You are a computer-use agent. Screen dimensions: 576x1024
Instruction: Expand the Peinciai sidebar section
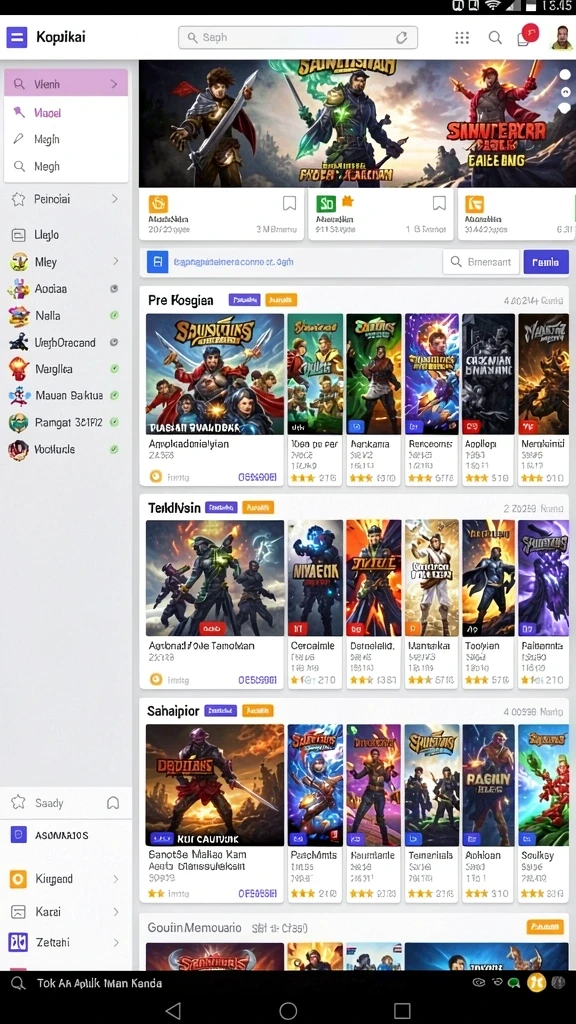115,199
